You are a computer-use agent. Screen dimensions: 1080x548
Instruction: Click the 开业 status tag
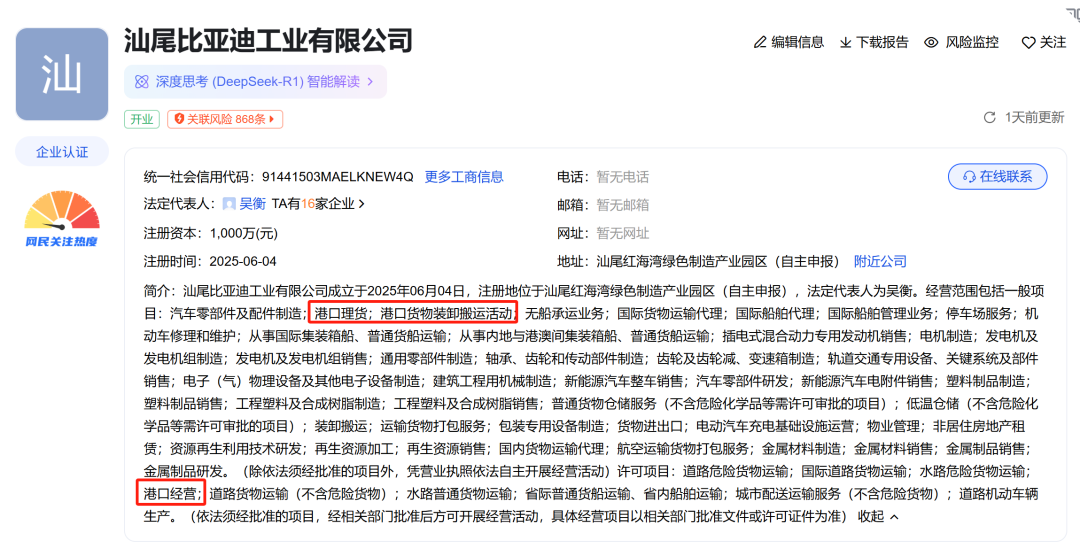[142, 119]
